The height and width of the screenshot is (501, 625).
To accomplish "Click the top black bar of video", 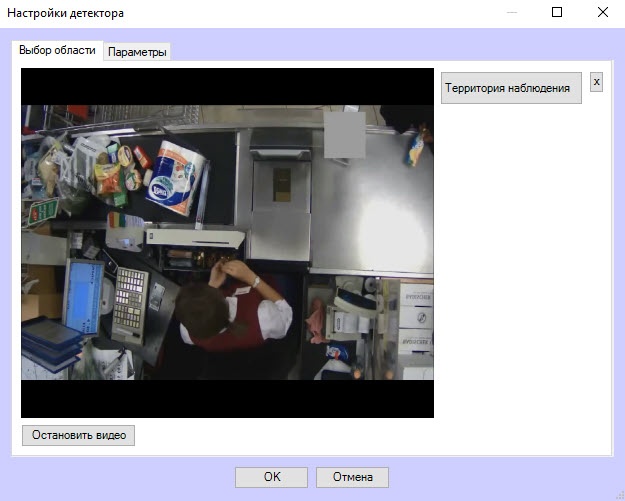I will 227,86.
